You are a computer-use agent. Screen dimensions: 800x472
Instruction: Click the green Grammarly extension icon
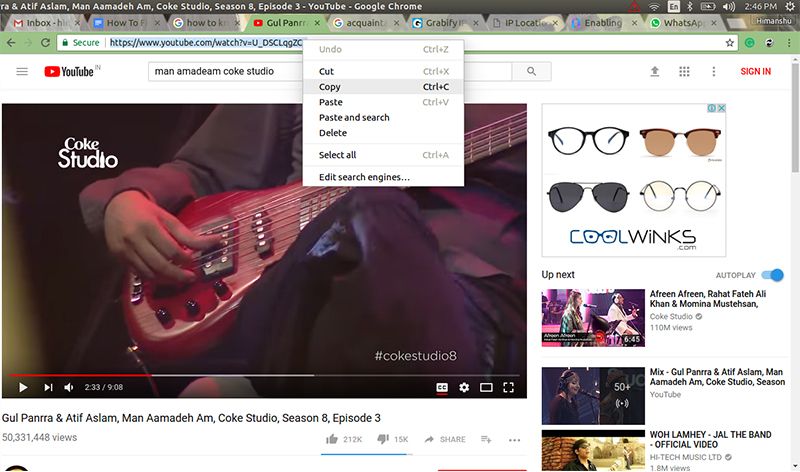coord(749,43)
